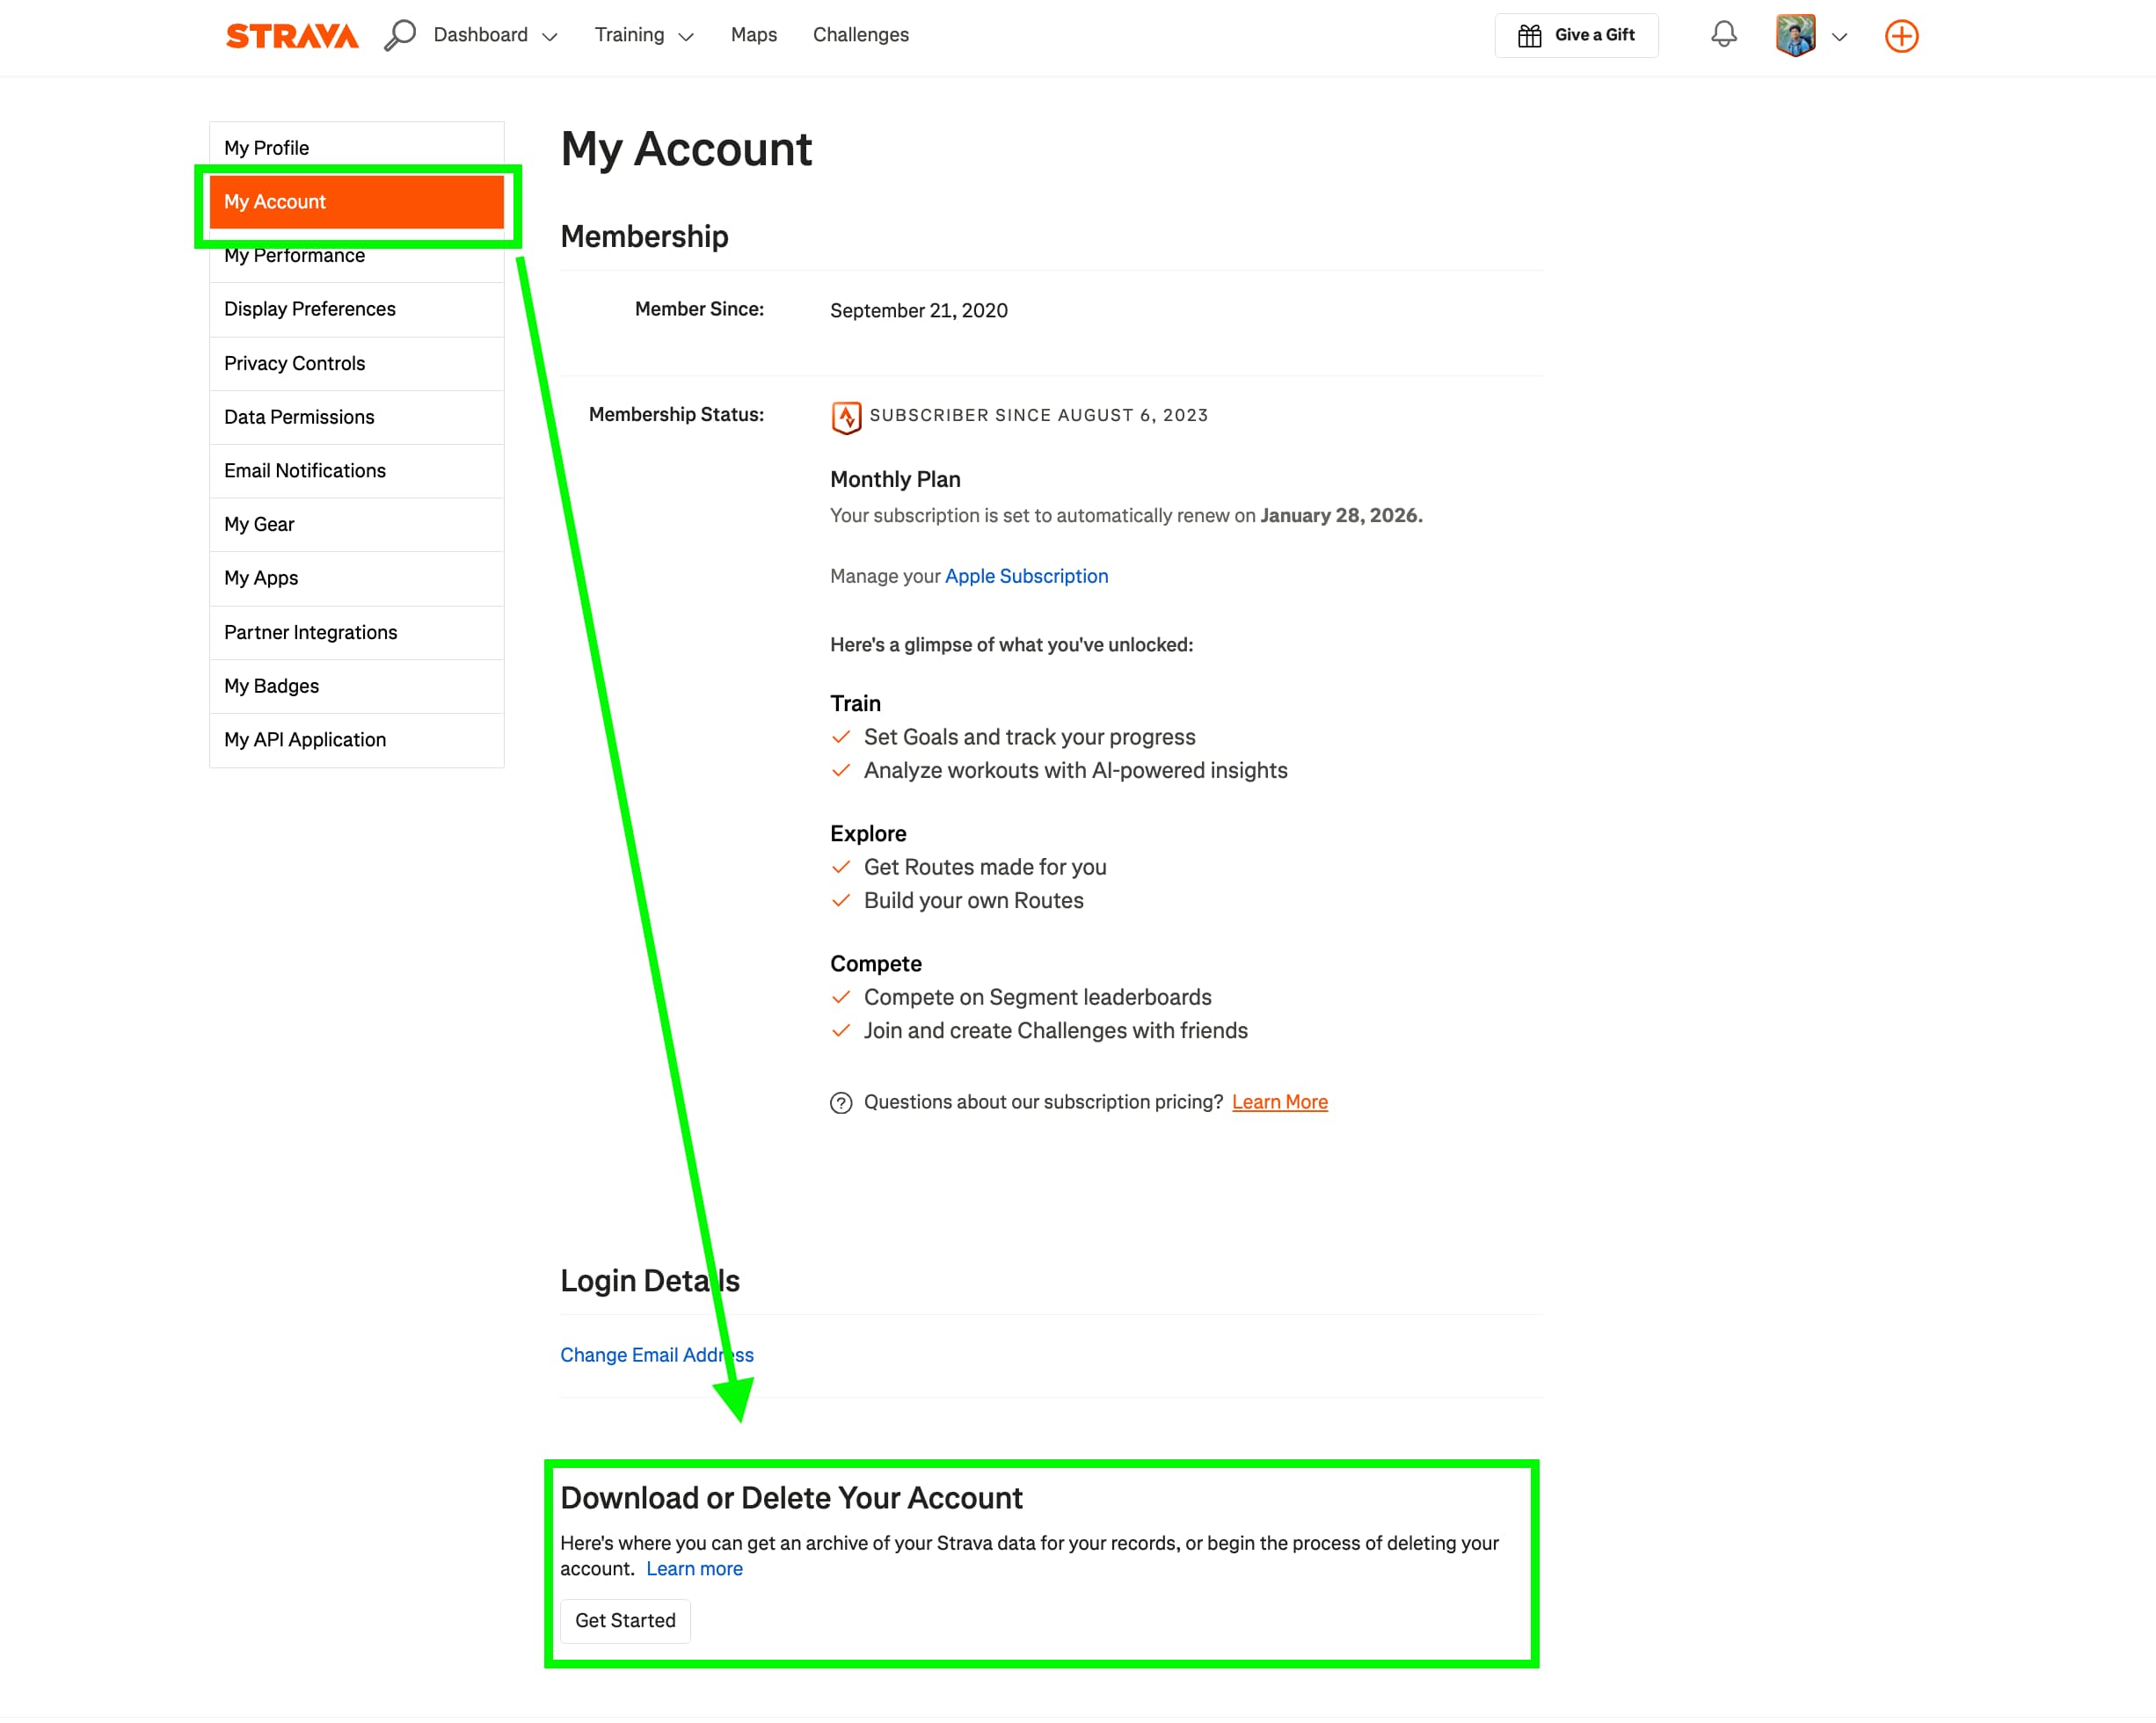Click Get Started to download or delete account
The height and width of the screenshot is (1723, 2156).
pyautogui.click(x=625, y=1620)
